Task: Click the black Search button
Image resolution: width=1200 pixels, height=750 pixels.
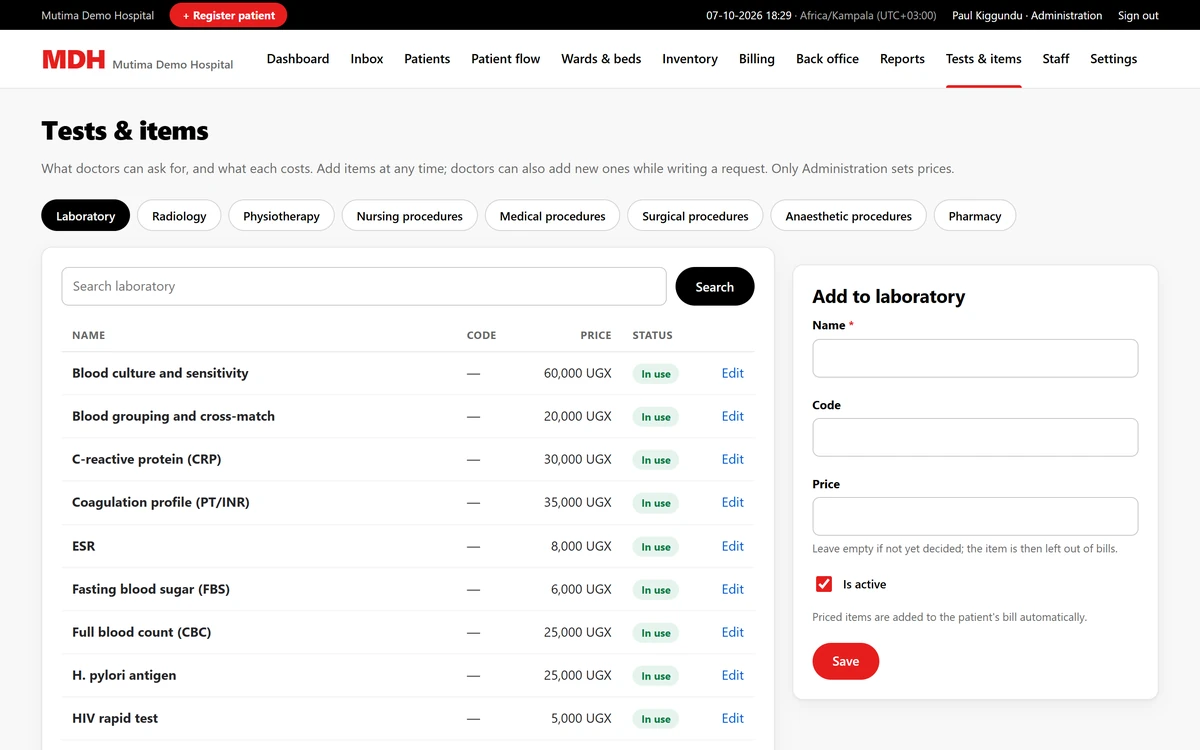Action: pyautogui.click(x=715, y=287)
